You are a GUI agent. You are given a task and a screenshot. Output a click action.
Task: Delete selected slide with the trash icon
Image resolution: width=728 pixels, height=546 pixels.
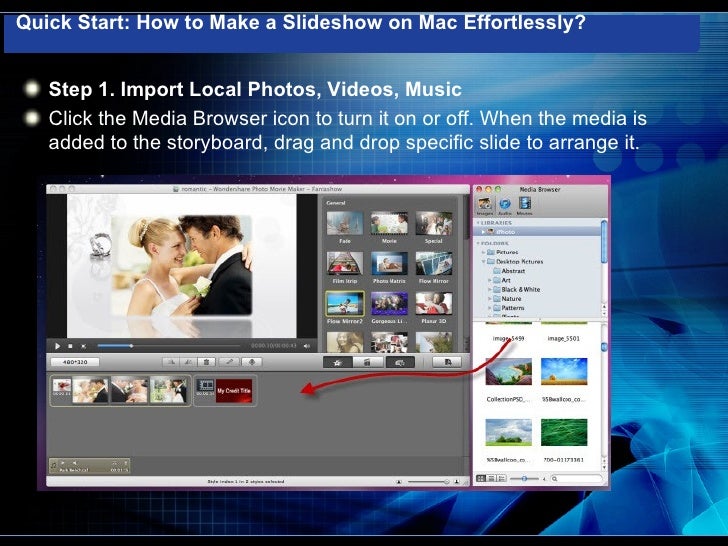coord(206,362)
